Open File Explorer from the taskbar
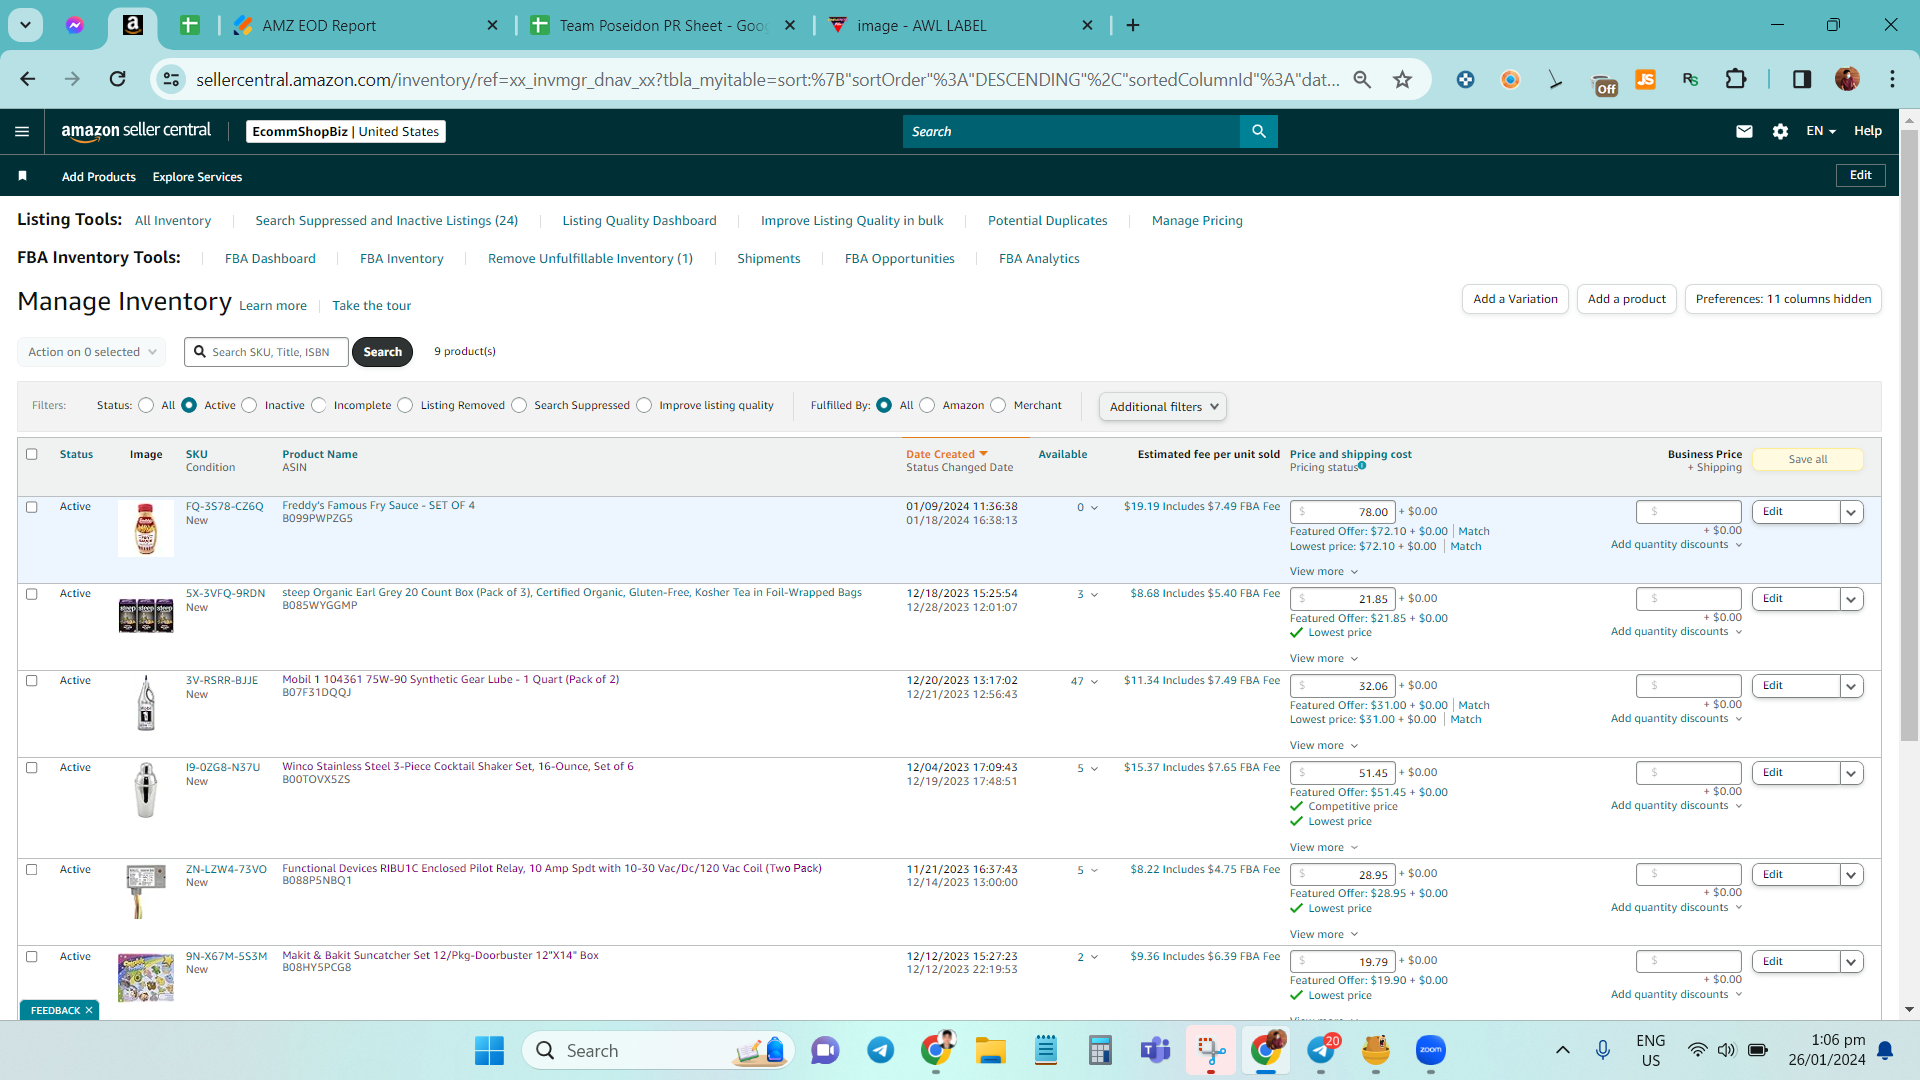This screenshot has width=1920, height=1080. click(x=990, y=1050)
